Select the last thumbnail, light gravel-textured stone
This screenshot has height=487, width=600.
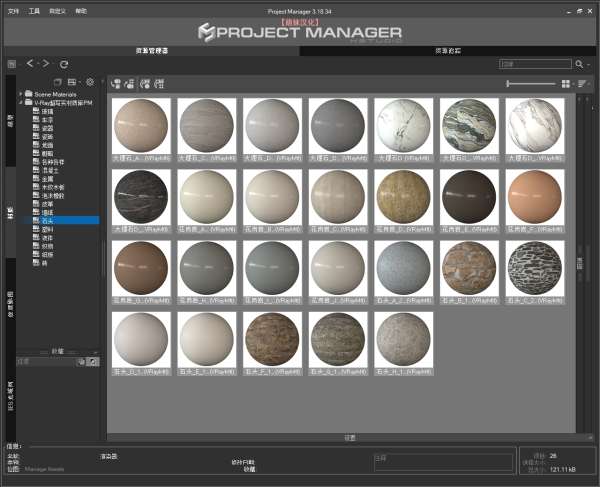pyautogui.click(x=404, y=344)
